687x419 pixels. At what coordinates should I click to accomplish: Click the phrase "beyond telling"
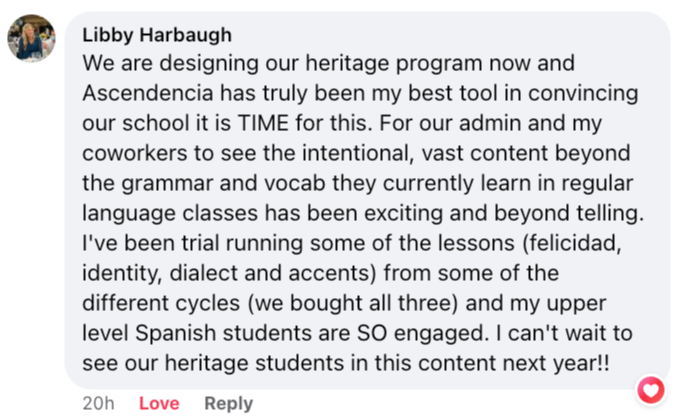pos(569,213)
